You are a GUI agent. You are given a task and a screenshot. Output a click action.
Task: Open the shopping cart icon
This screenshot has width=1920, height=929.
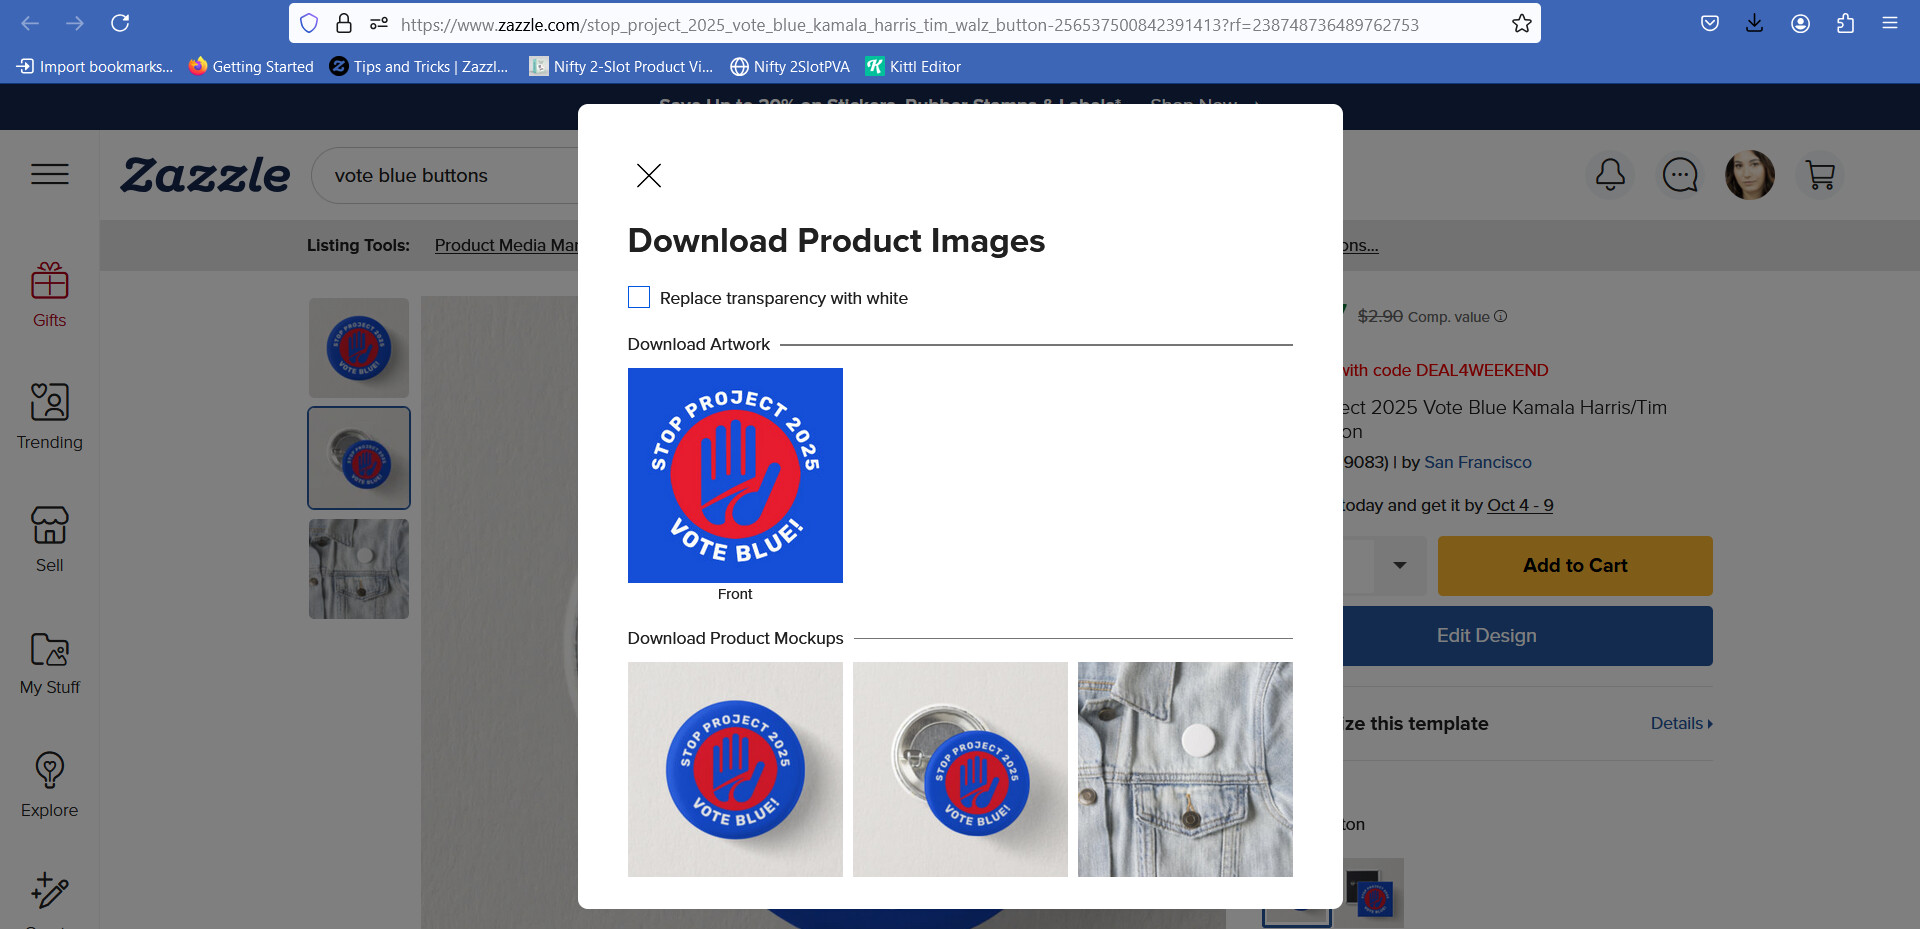pos(1820,175)
